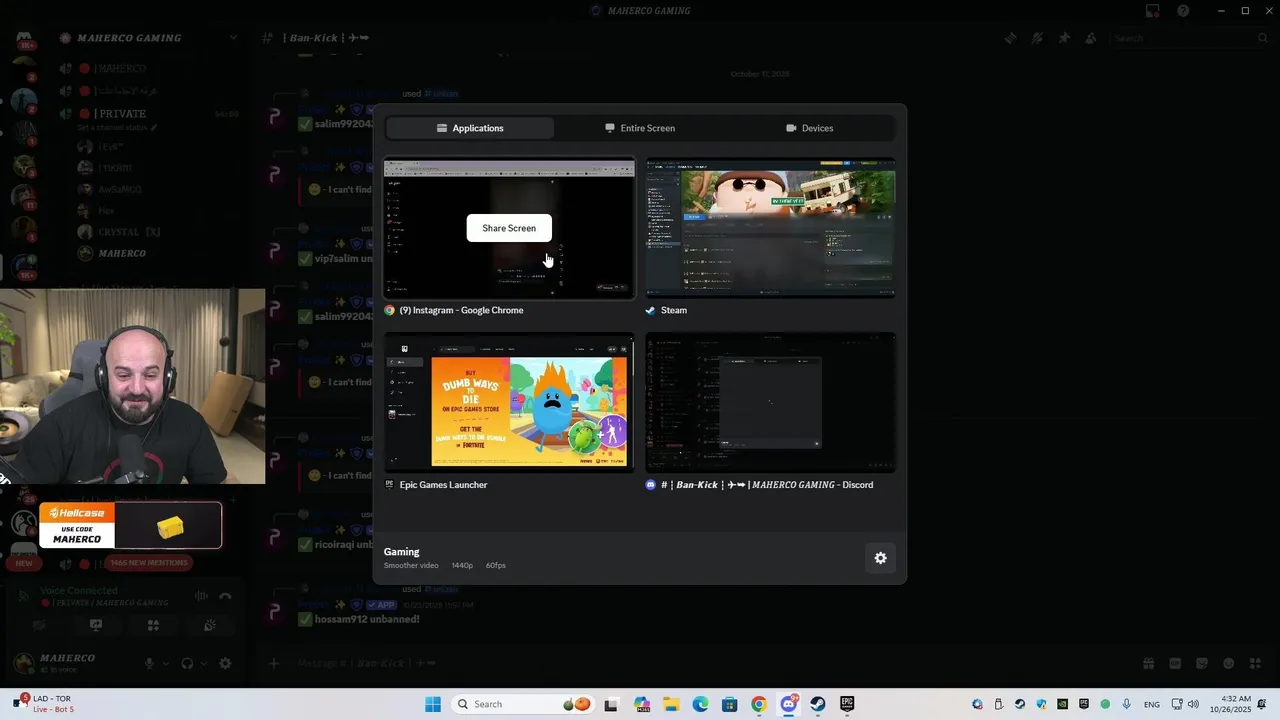
Task: Open Discord from taskbar
Action: pos(789,704)
